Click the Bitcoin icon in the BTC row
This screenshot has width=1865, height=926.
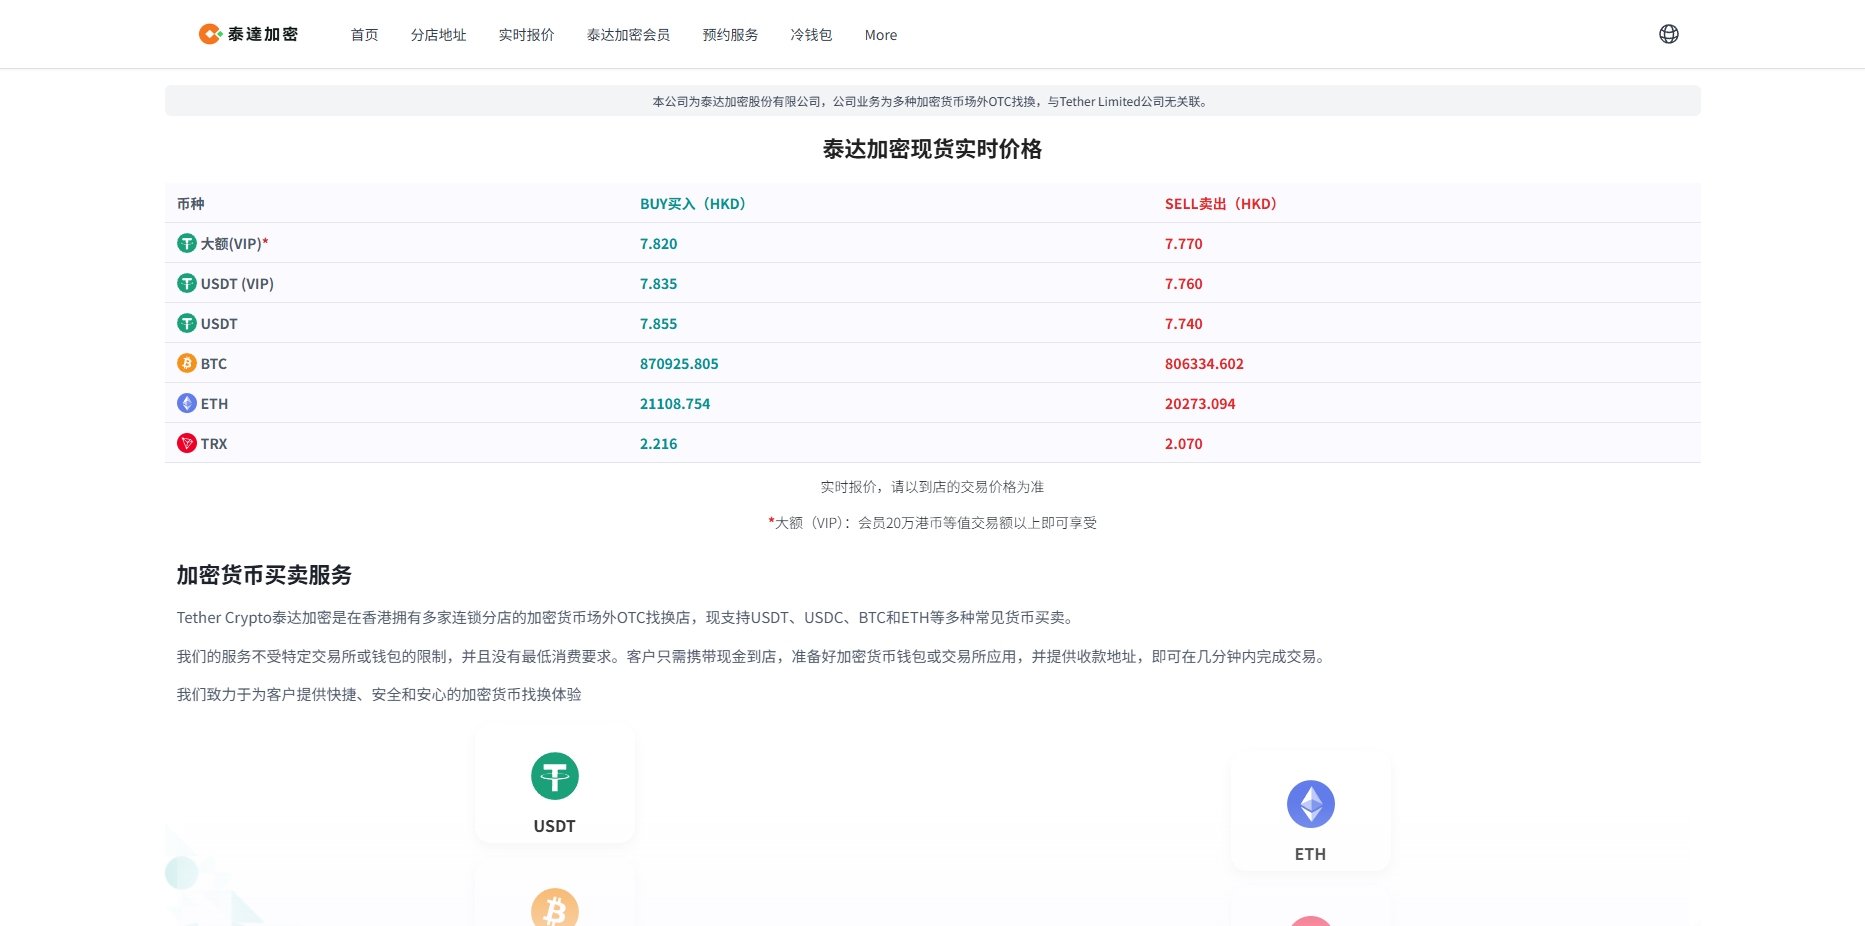tap(187, 363)
